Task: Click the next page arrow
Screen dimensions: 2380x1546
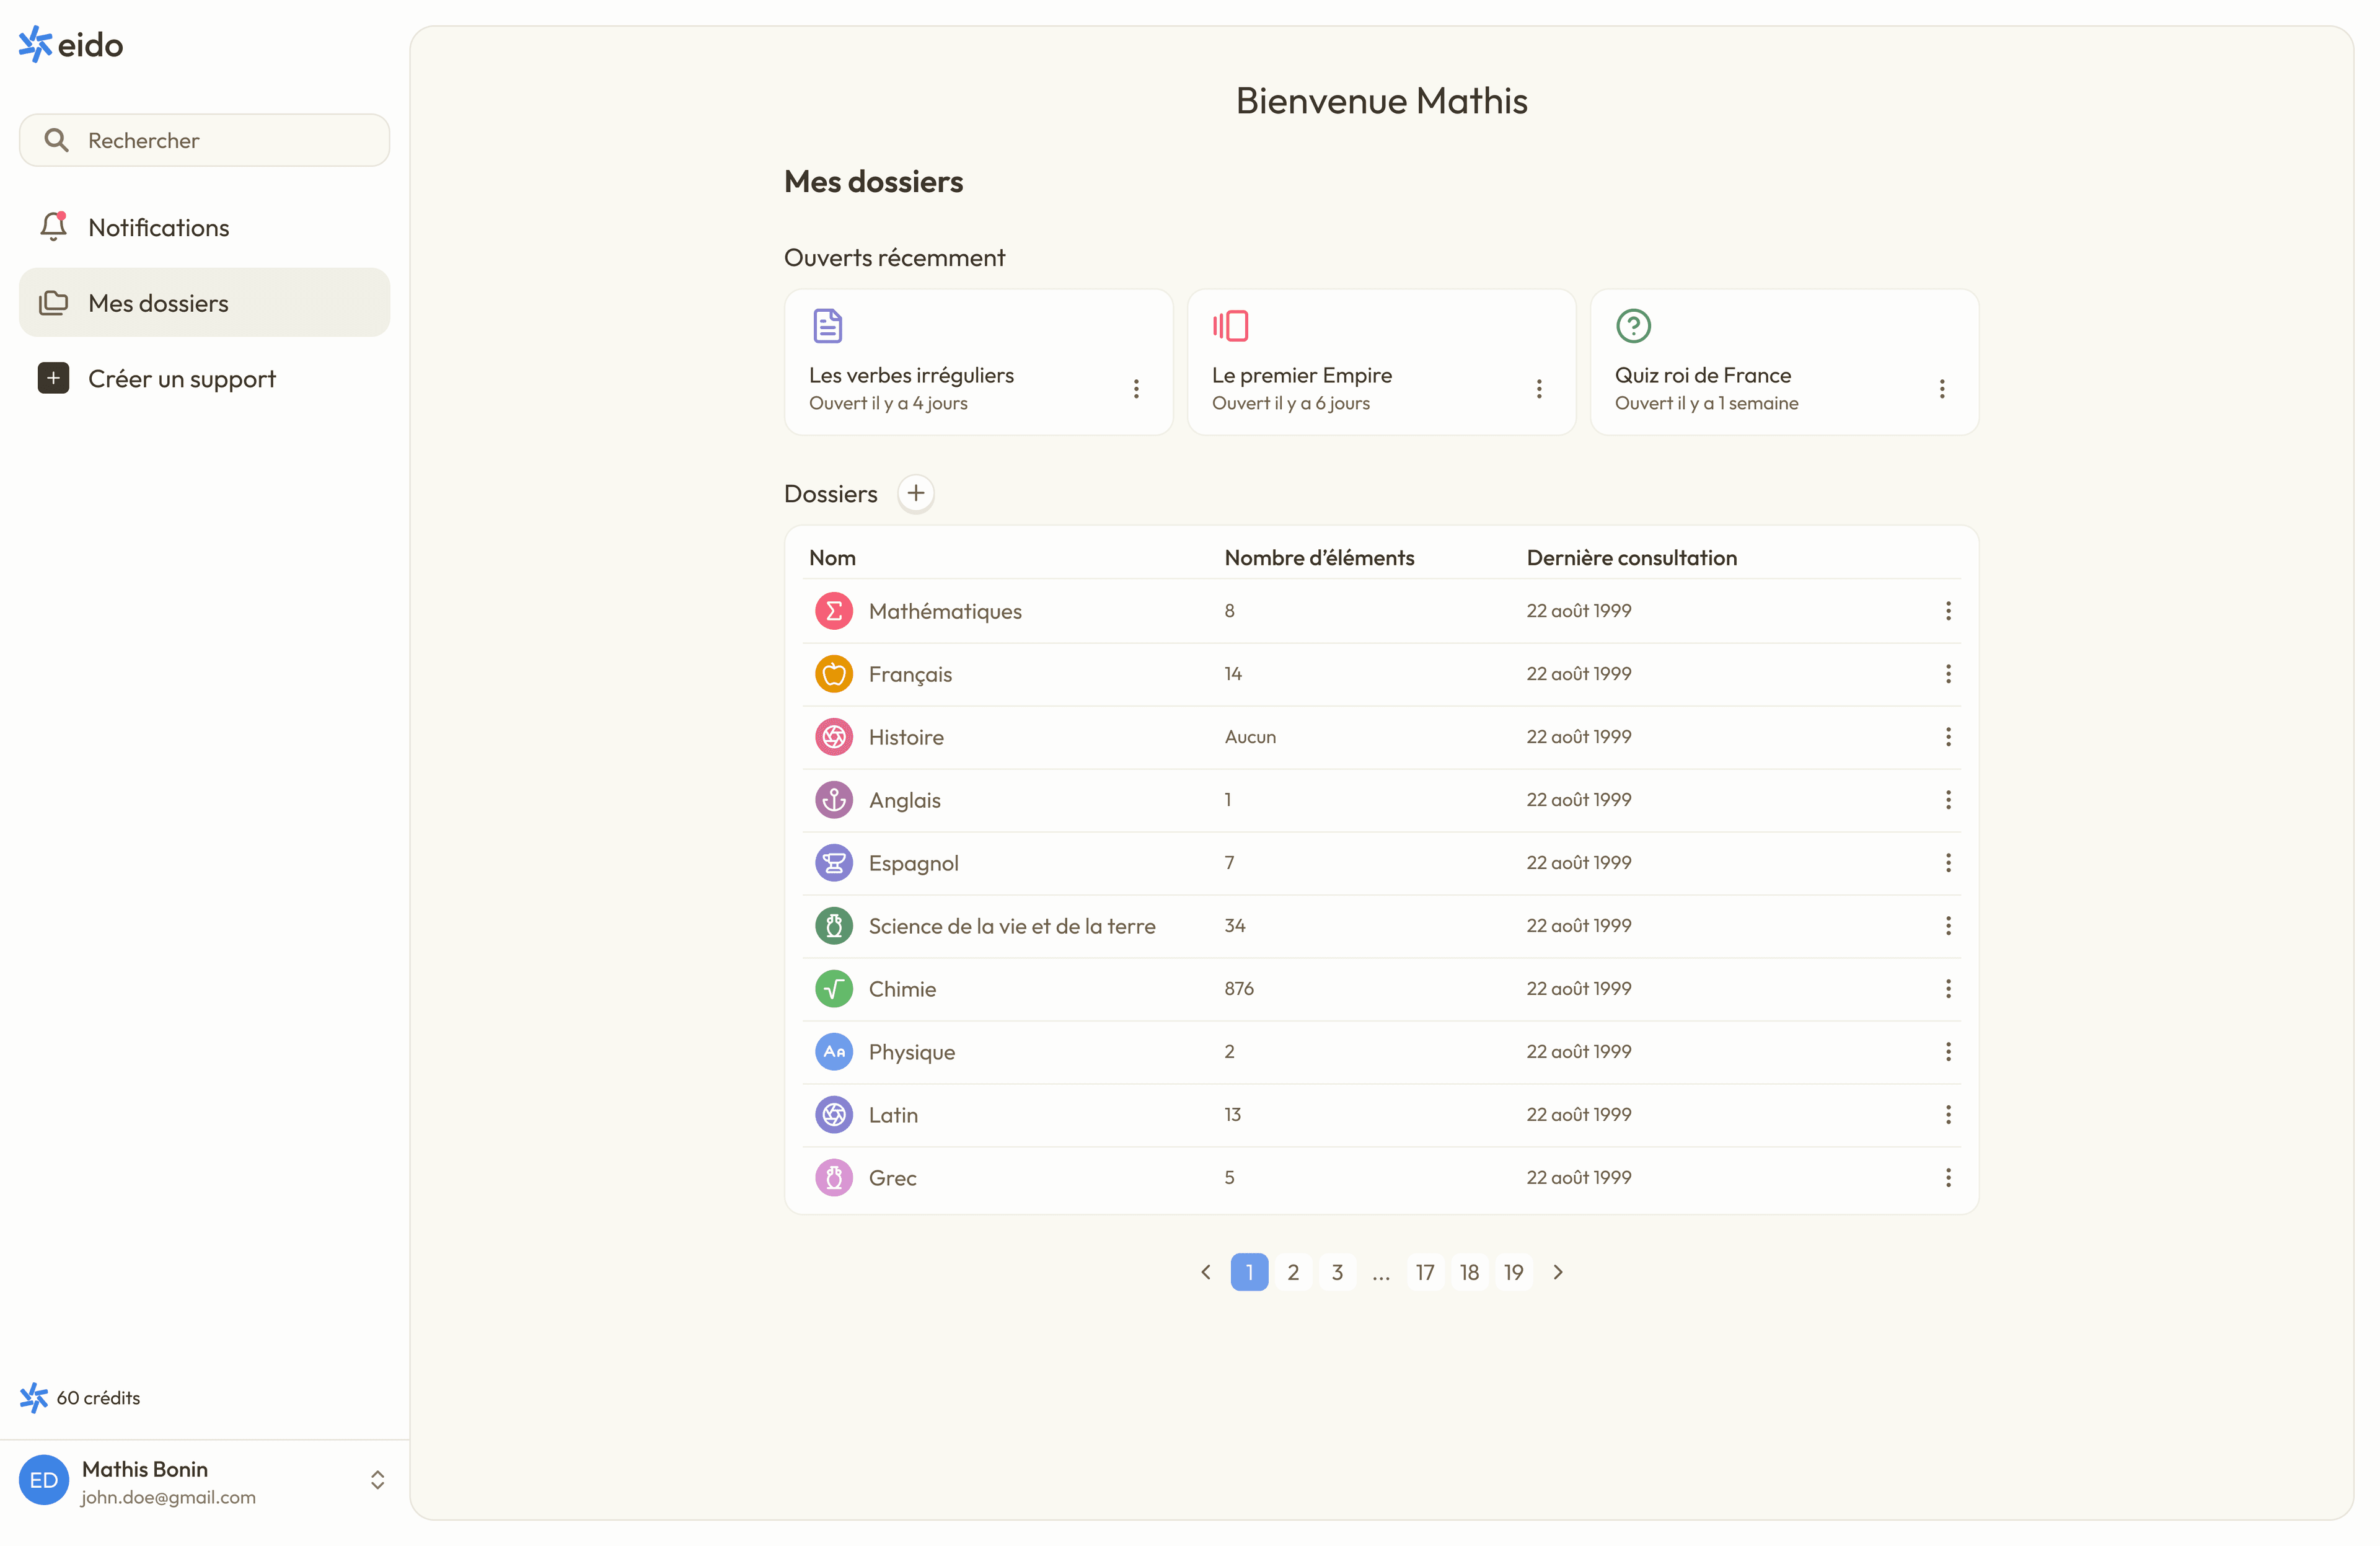Action: click(1558, 1271)
